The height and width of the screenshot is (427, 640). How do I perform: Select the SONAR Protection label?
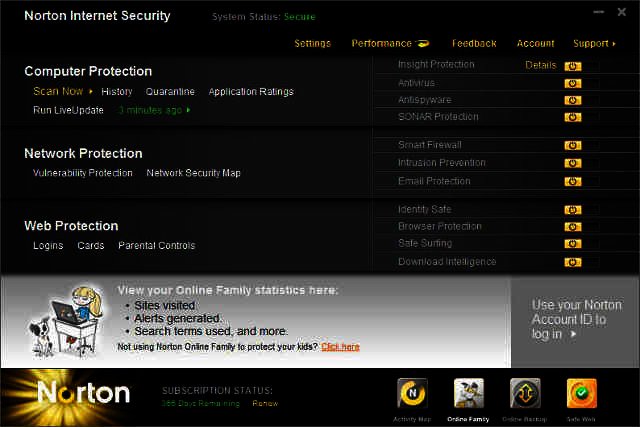pyautogui.click(x=438, y=117)
